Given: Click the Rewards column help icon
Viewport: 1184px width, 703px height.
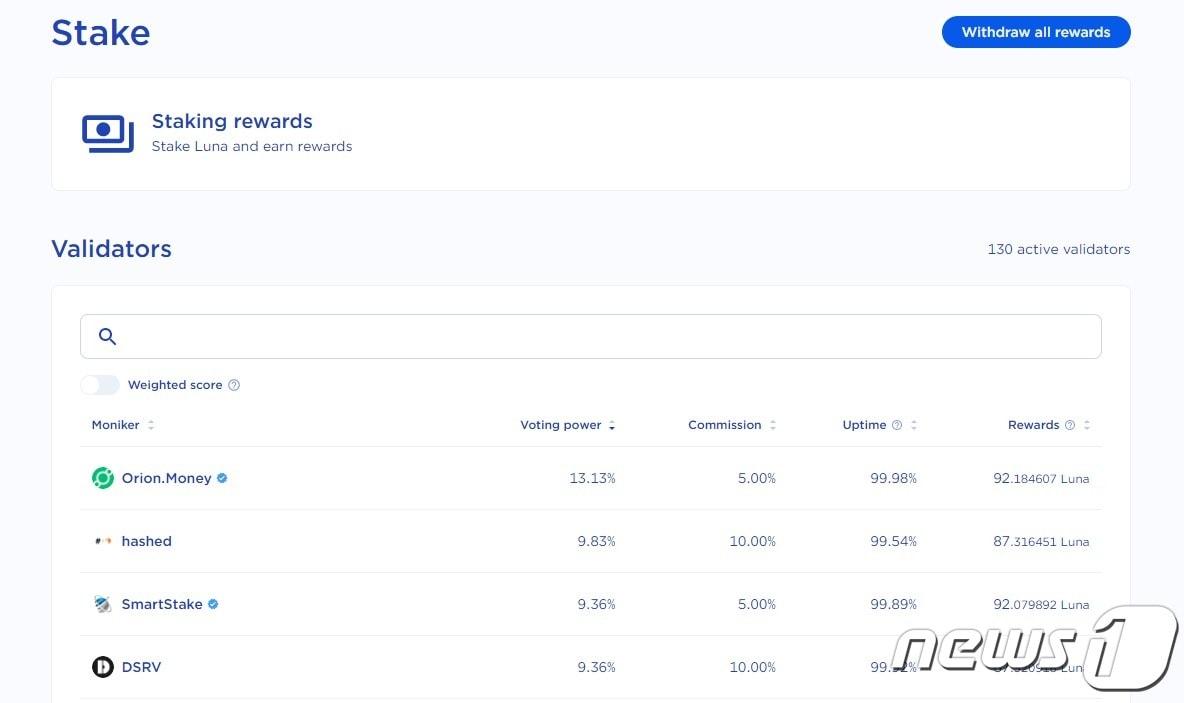Looking at the screenshot, I should click(x=1070, y=425).
